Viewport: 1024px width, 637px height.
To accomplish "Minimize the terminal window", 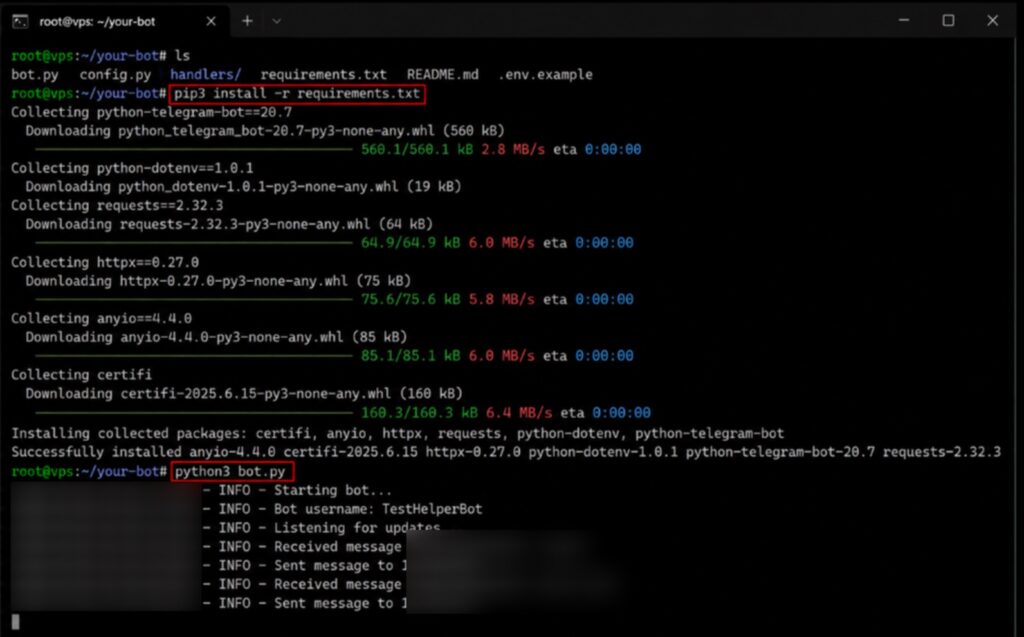I will coord(904,20).
